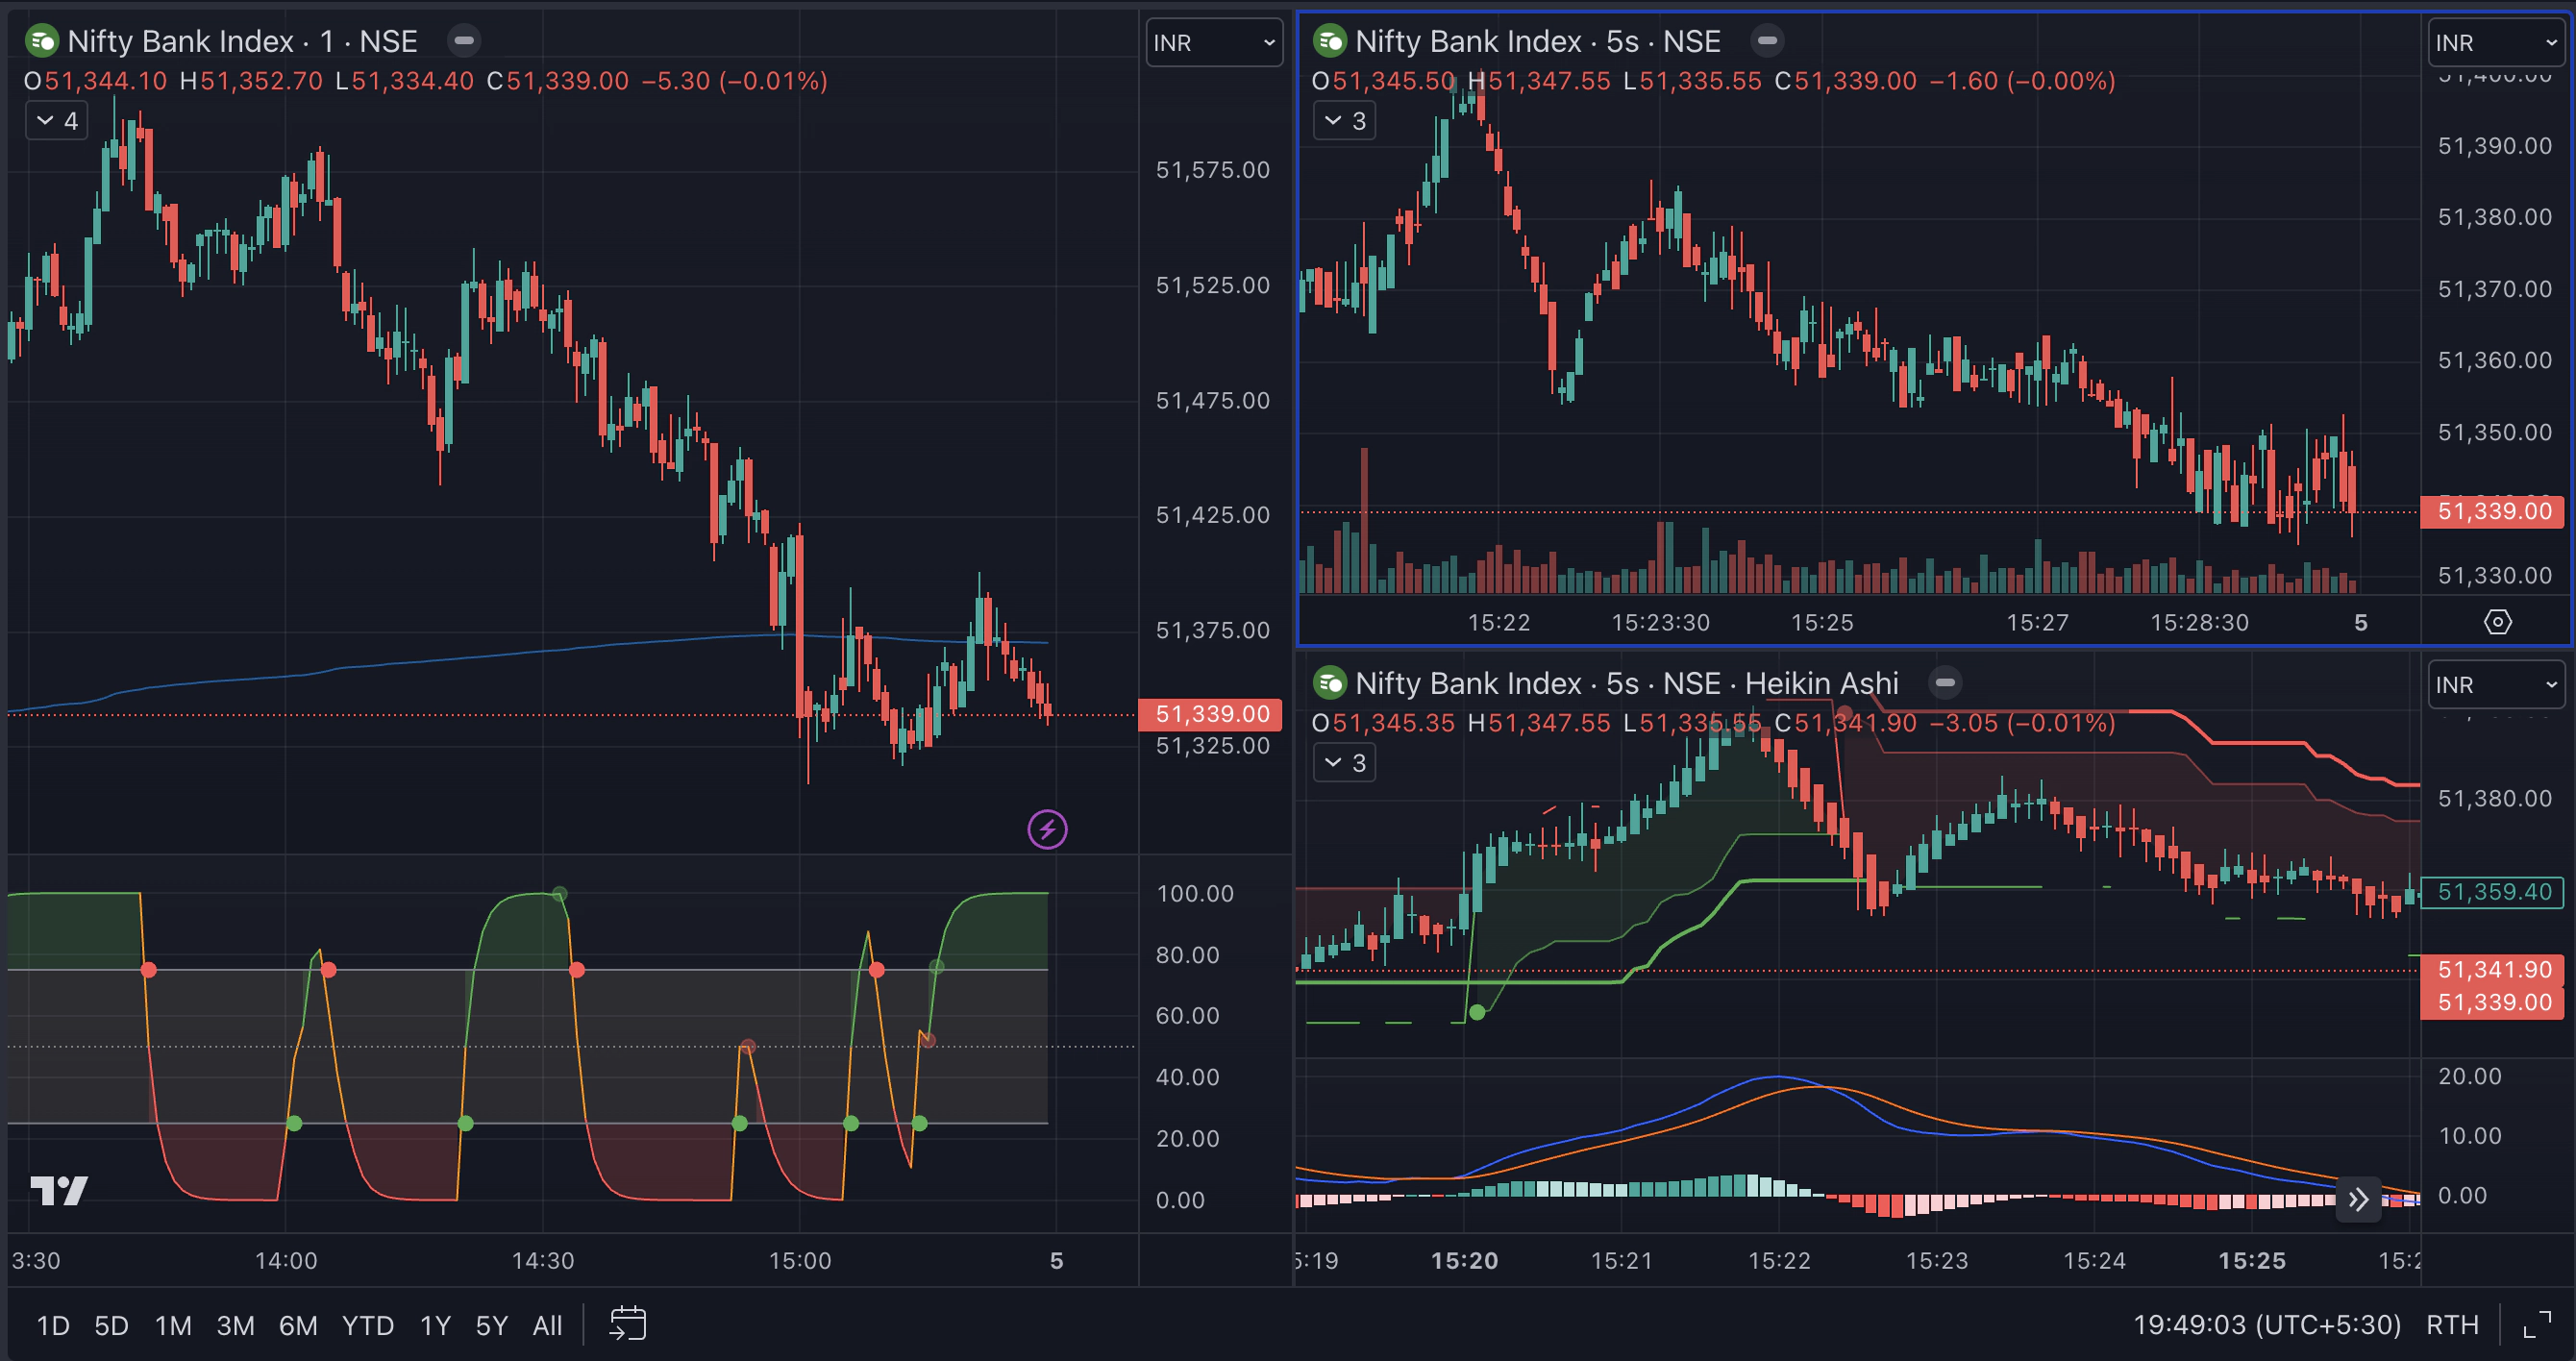The height and width of the screenshot is (1361, 2576).
Task: Click symbol logo in Heikin Ashi chart
Action: pos(1330,683)
